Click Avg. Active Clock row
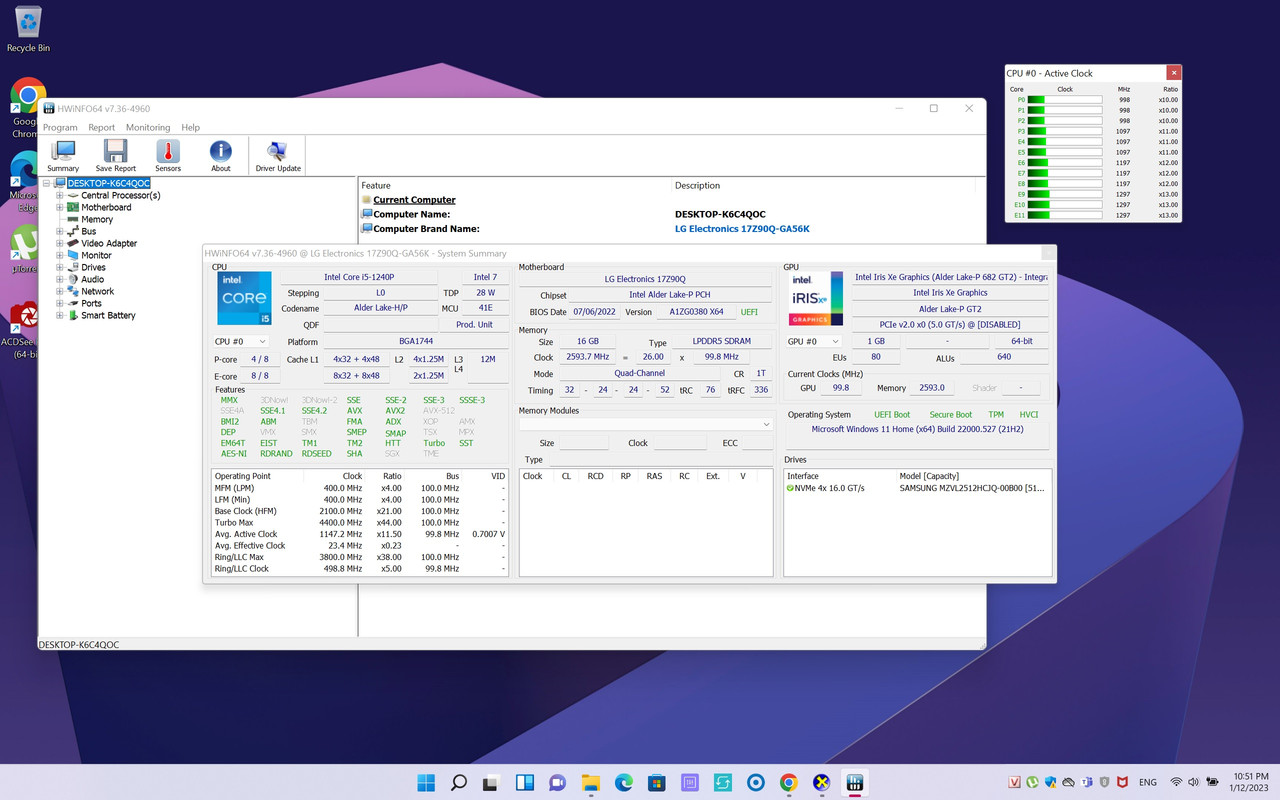Screen dimensions: 1280x800 (x=360, y=534)
